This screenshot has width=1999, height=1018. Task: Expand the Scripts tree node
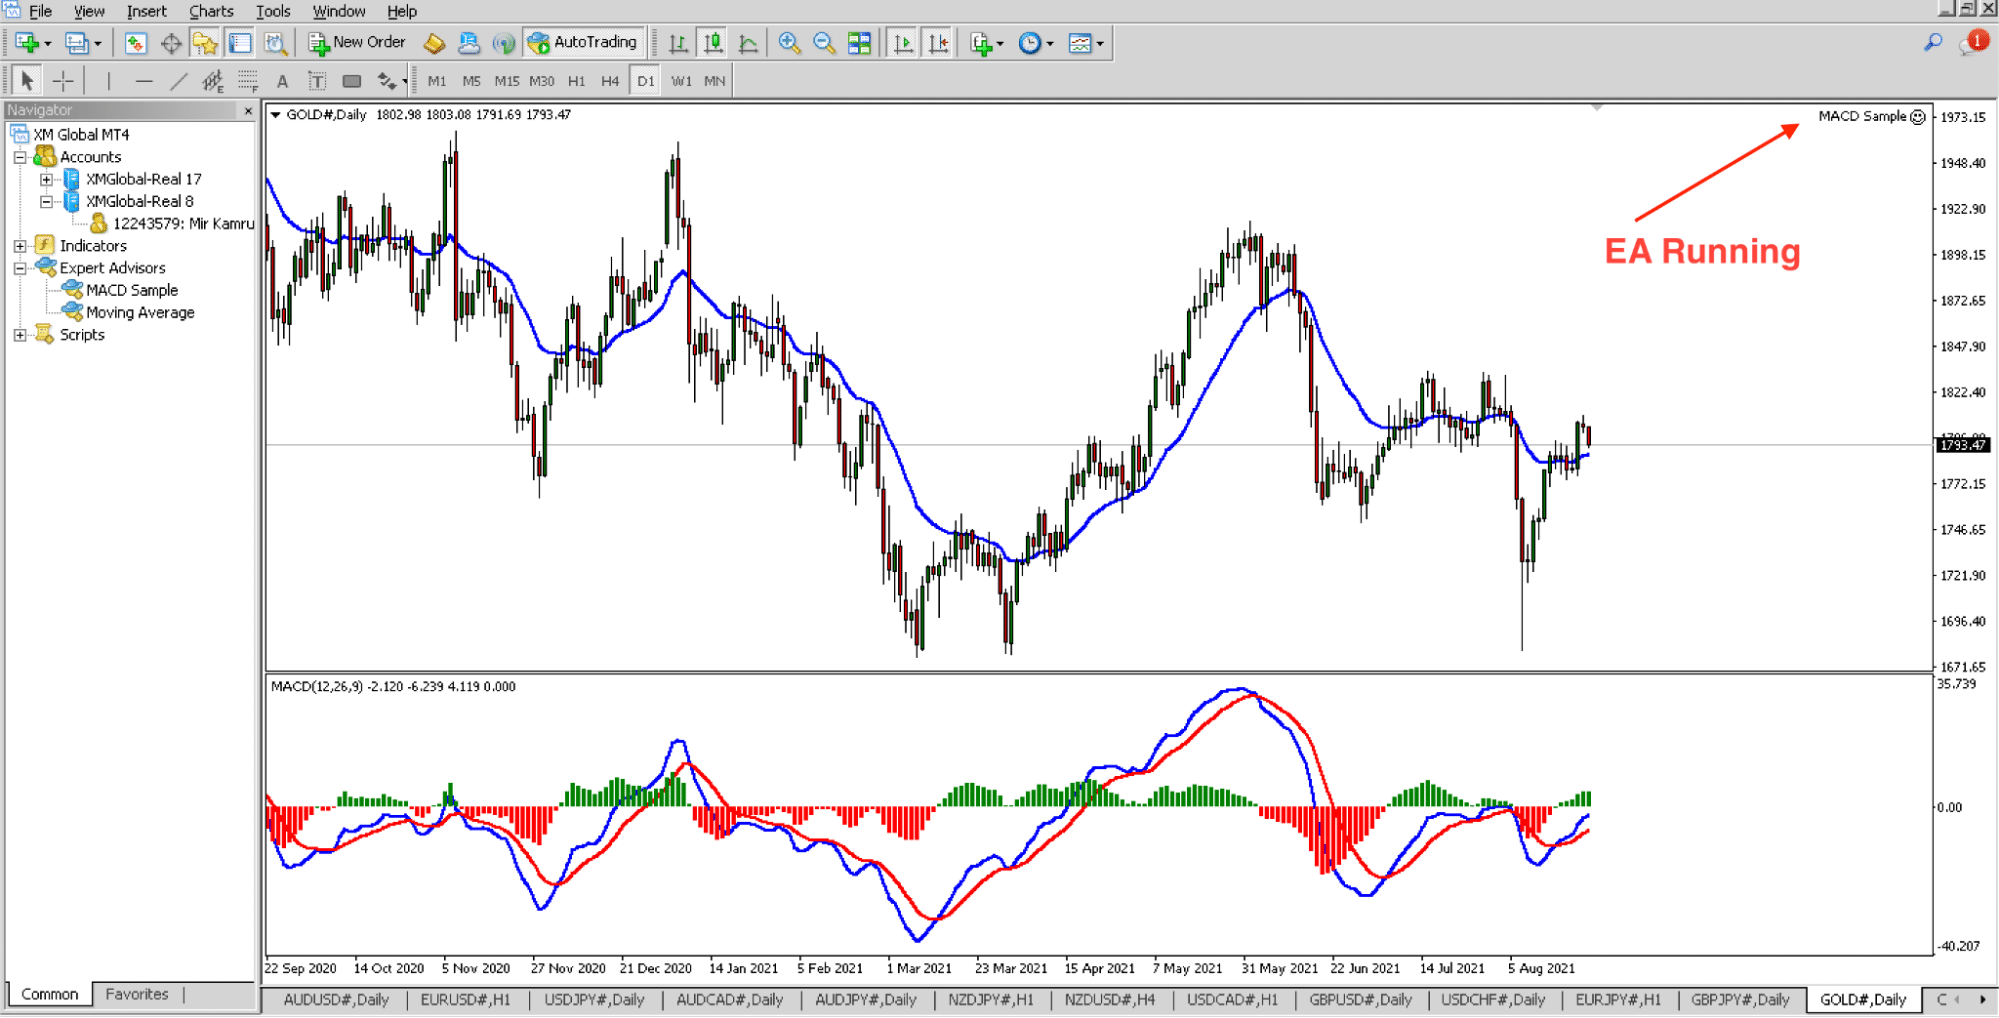point(20,335)
